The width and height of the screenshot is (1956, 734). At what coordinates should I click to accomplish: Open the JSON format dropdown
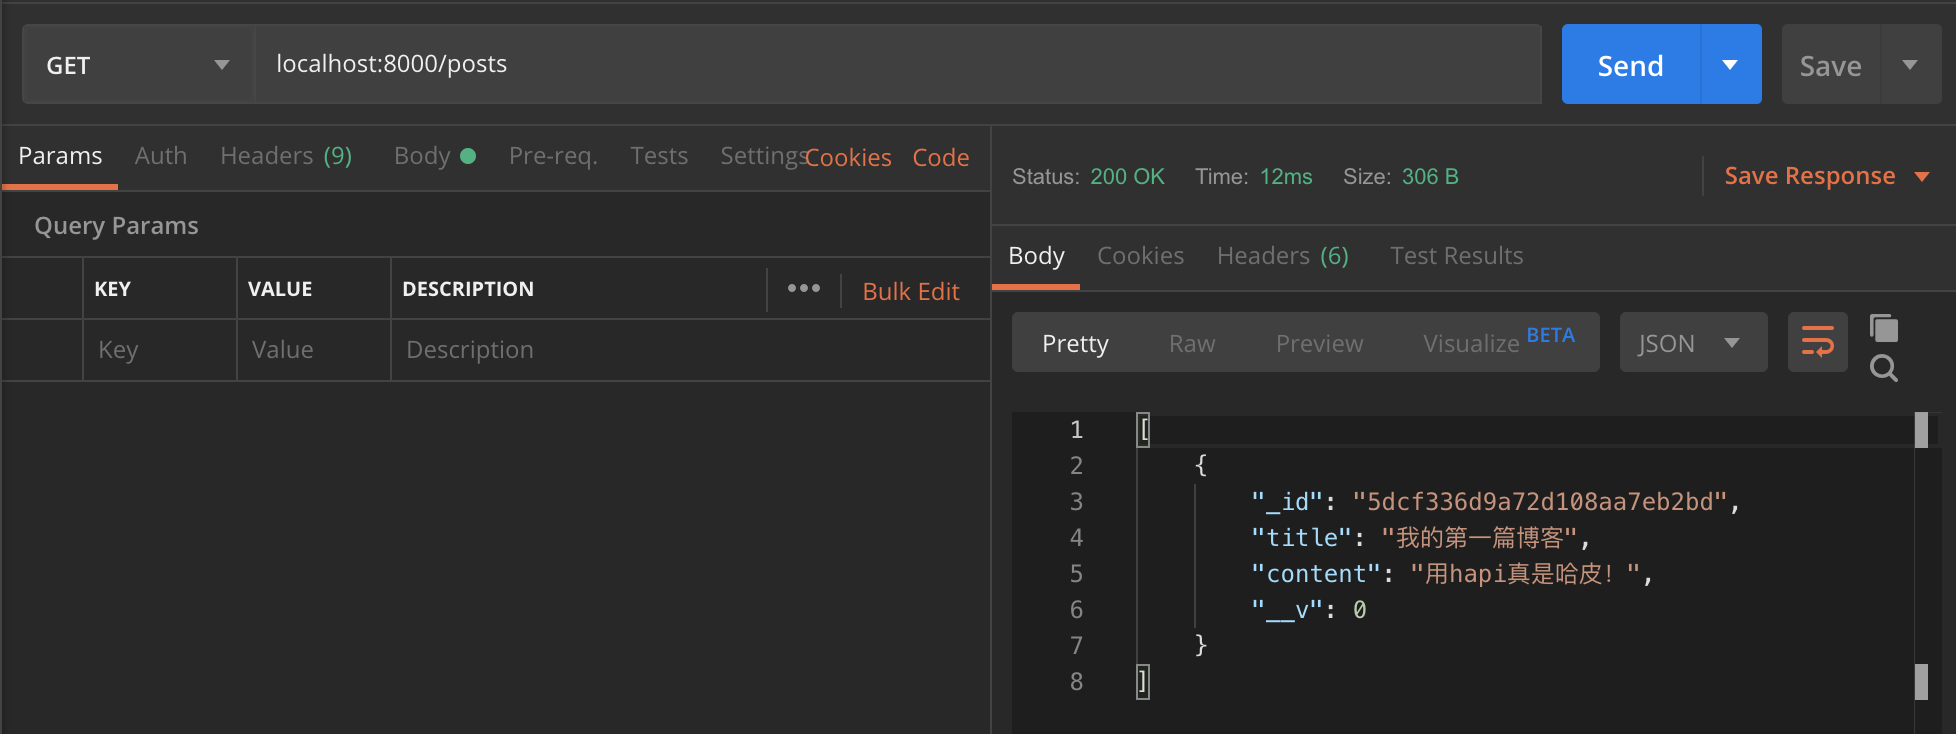(1692, 343)
